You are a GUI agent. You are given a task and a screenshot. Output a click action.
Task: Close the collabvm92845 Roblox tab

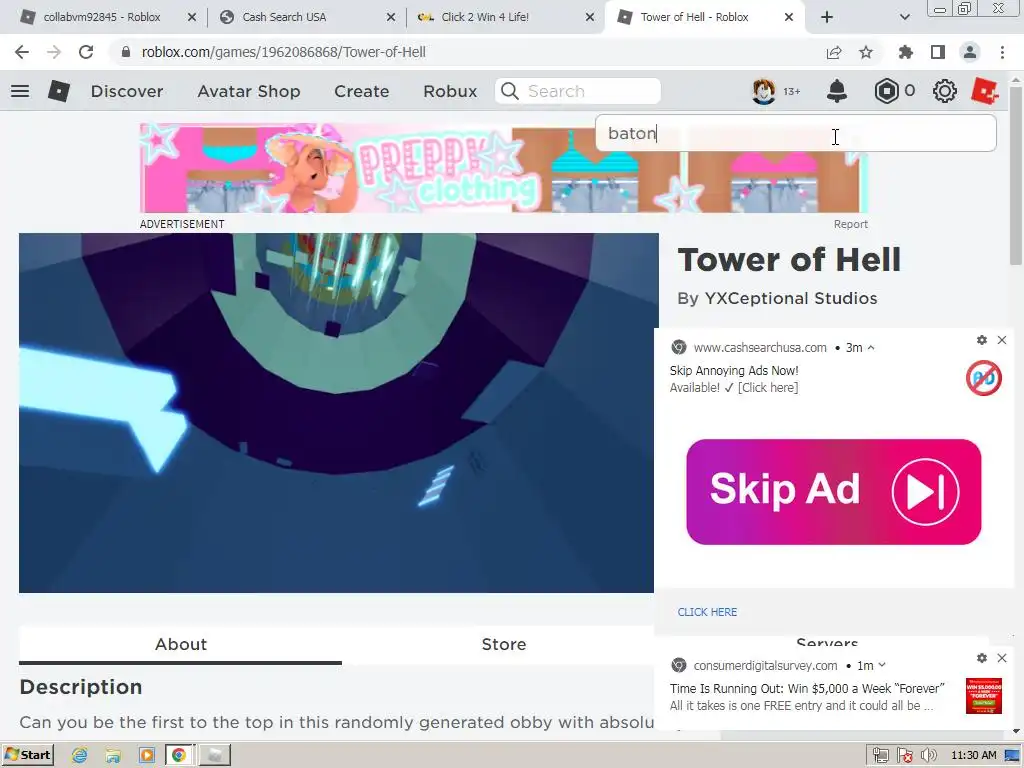(x=192, y=17)
